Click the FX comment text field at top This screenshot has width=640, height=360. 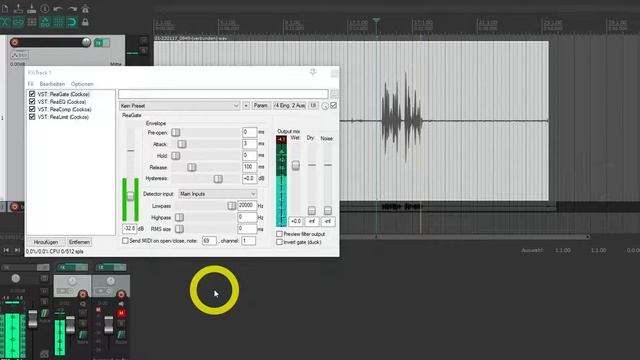223,94
